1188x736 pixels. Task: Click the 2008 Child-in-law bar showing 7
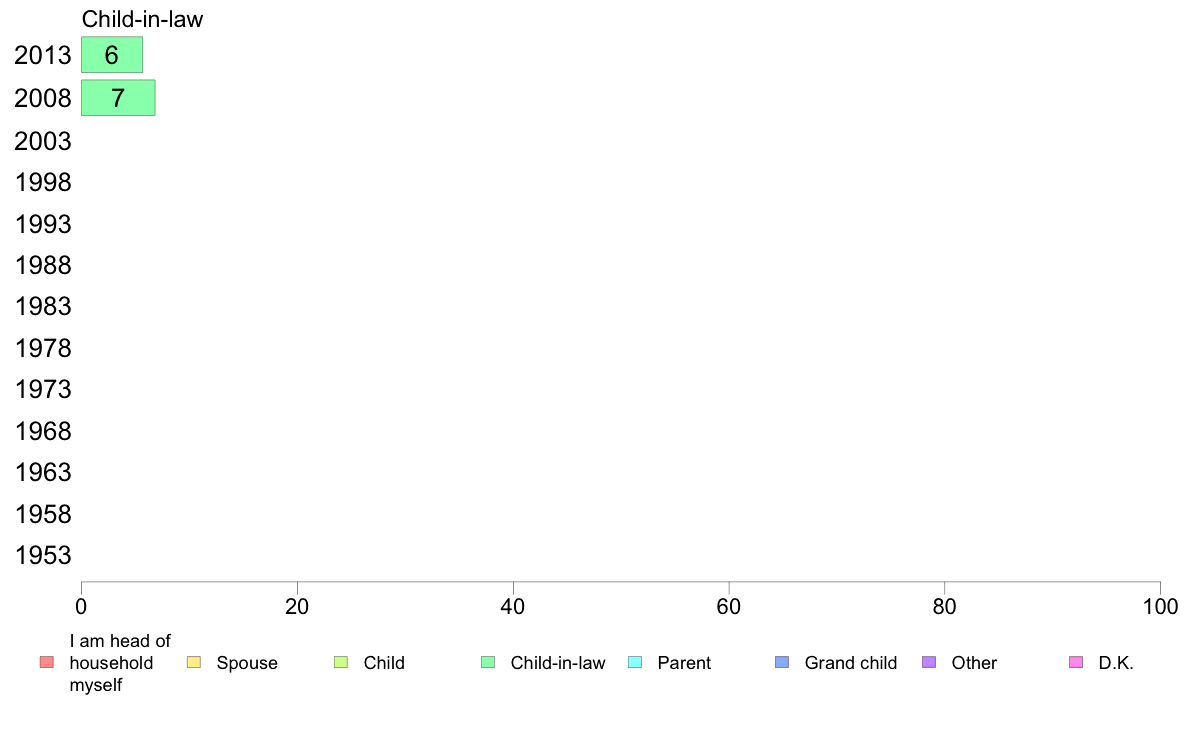coord(118,98)
